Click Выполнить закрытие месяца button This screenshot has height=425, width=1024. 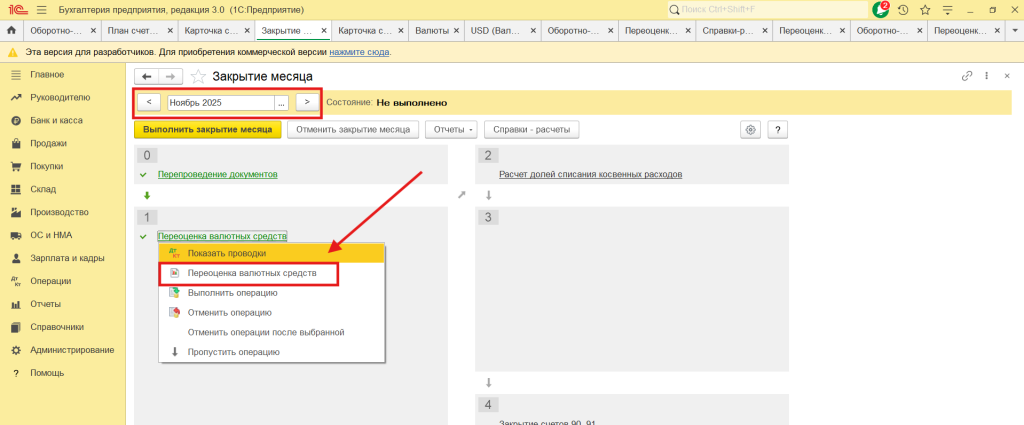point(208,130)
